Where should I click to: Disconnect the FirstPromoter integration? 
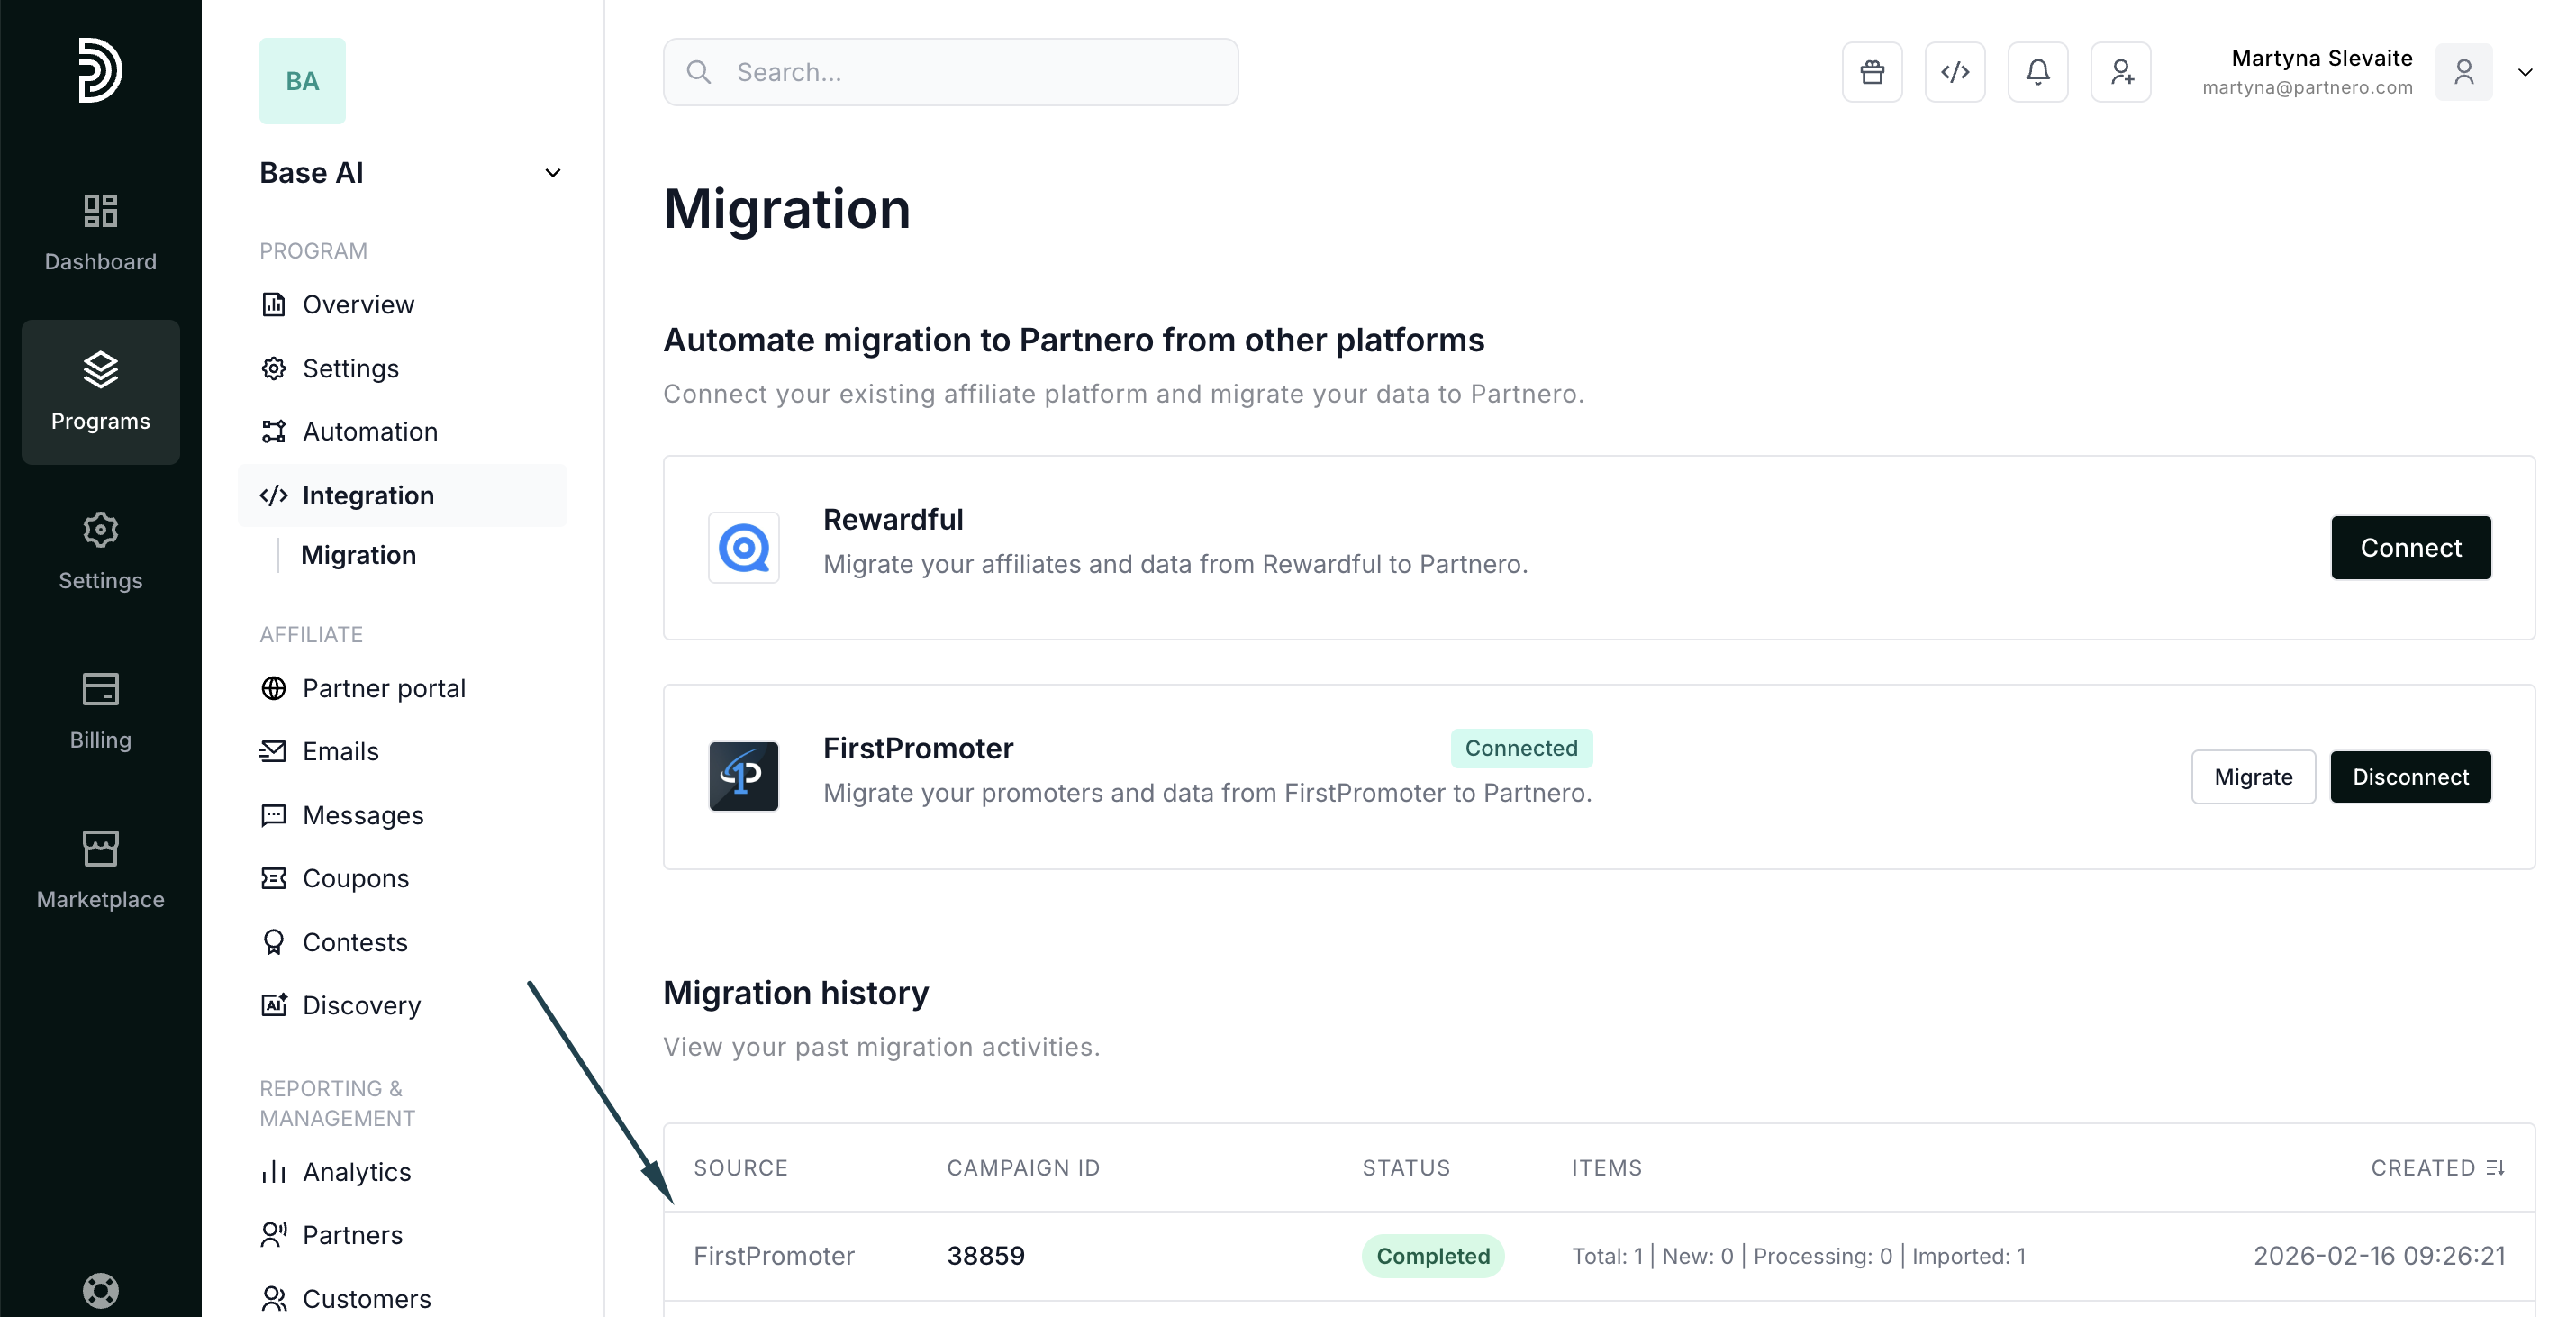tap(2410, 777)
